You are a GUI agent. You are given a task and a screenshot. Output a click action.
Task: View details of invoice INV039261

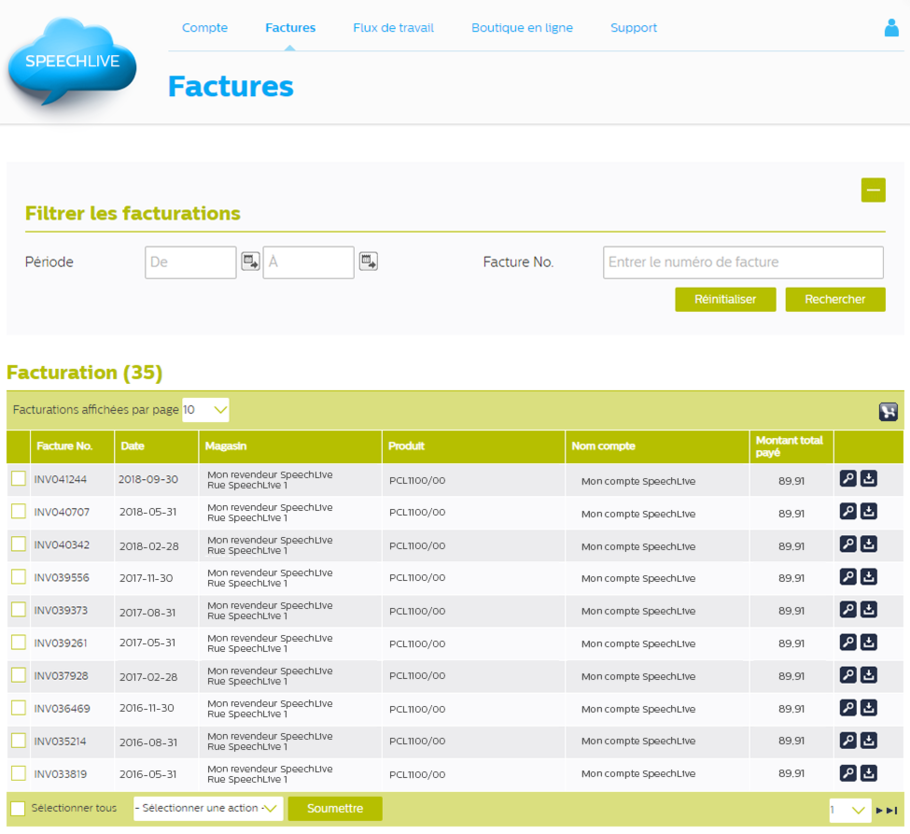point(848,642)
